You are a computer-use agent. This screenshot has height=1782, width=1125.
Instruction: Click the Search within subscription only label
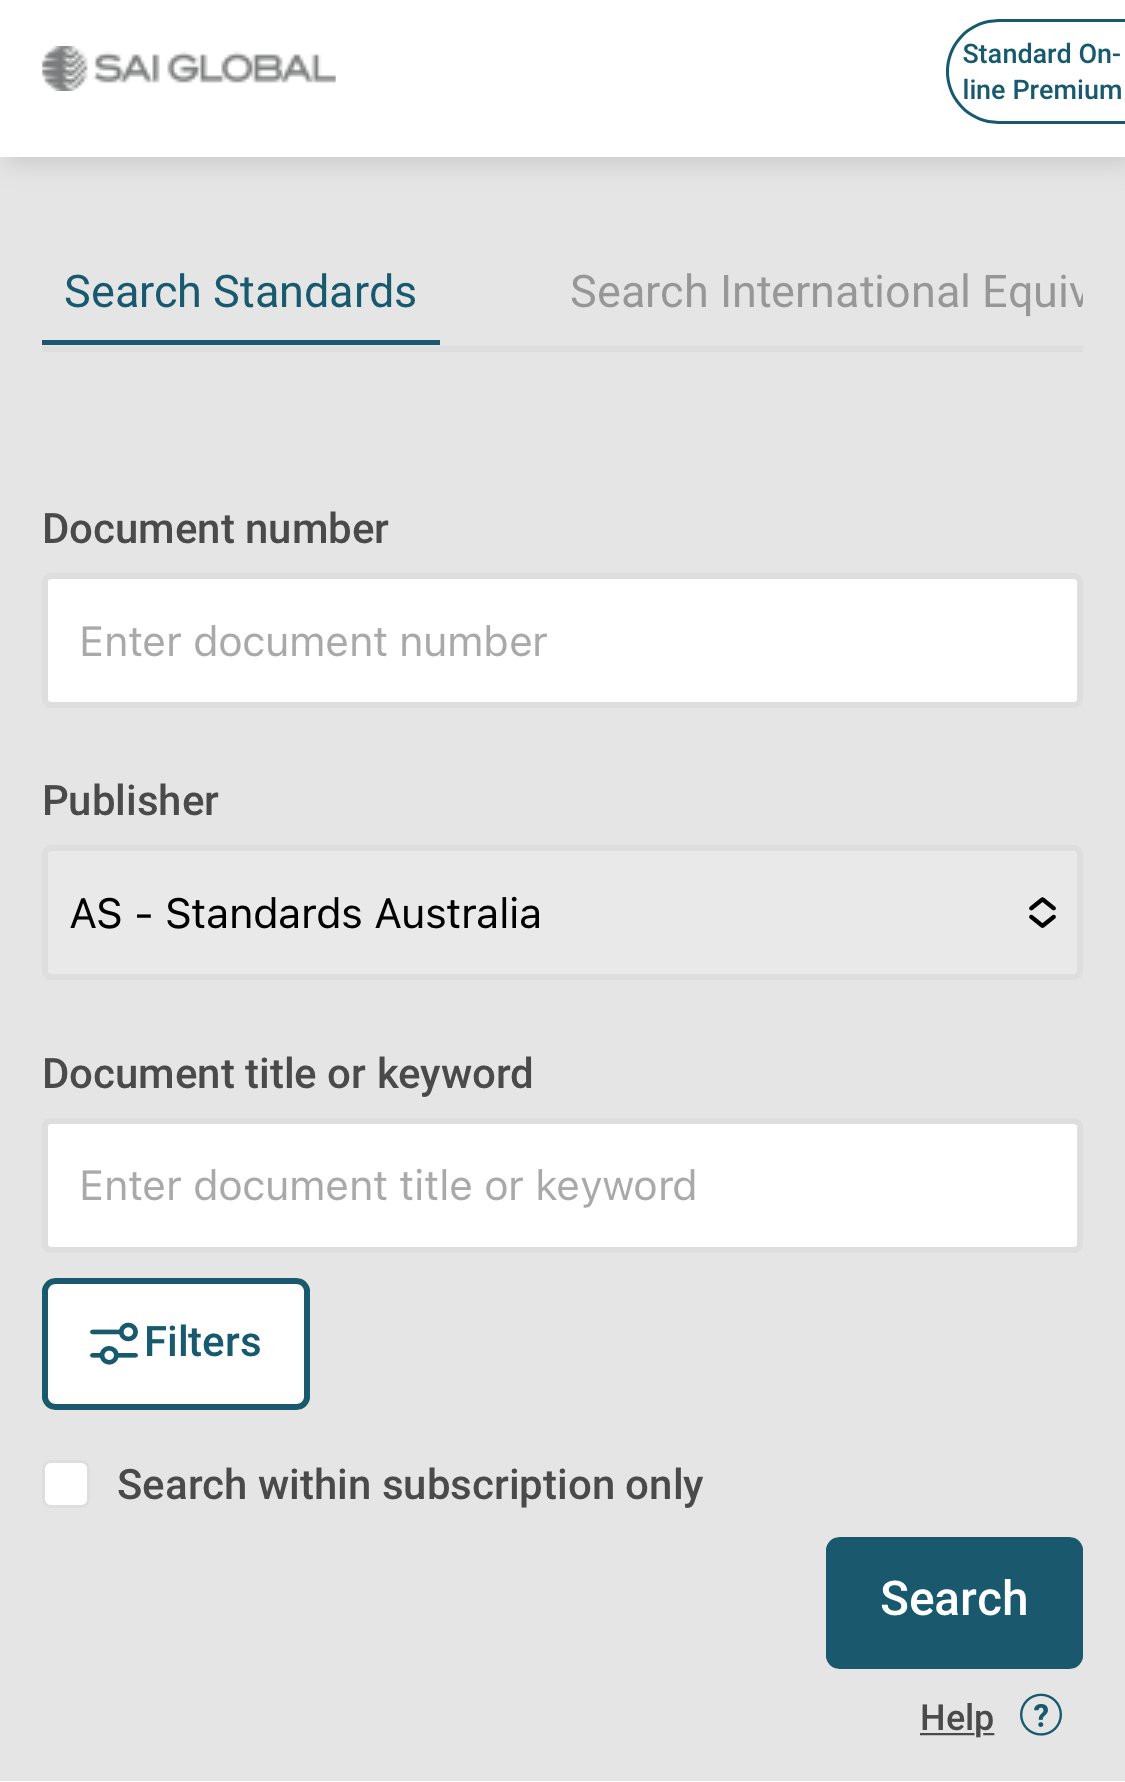coord(410,1485)
